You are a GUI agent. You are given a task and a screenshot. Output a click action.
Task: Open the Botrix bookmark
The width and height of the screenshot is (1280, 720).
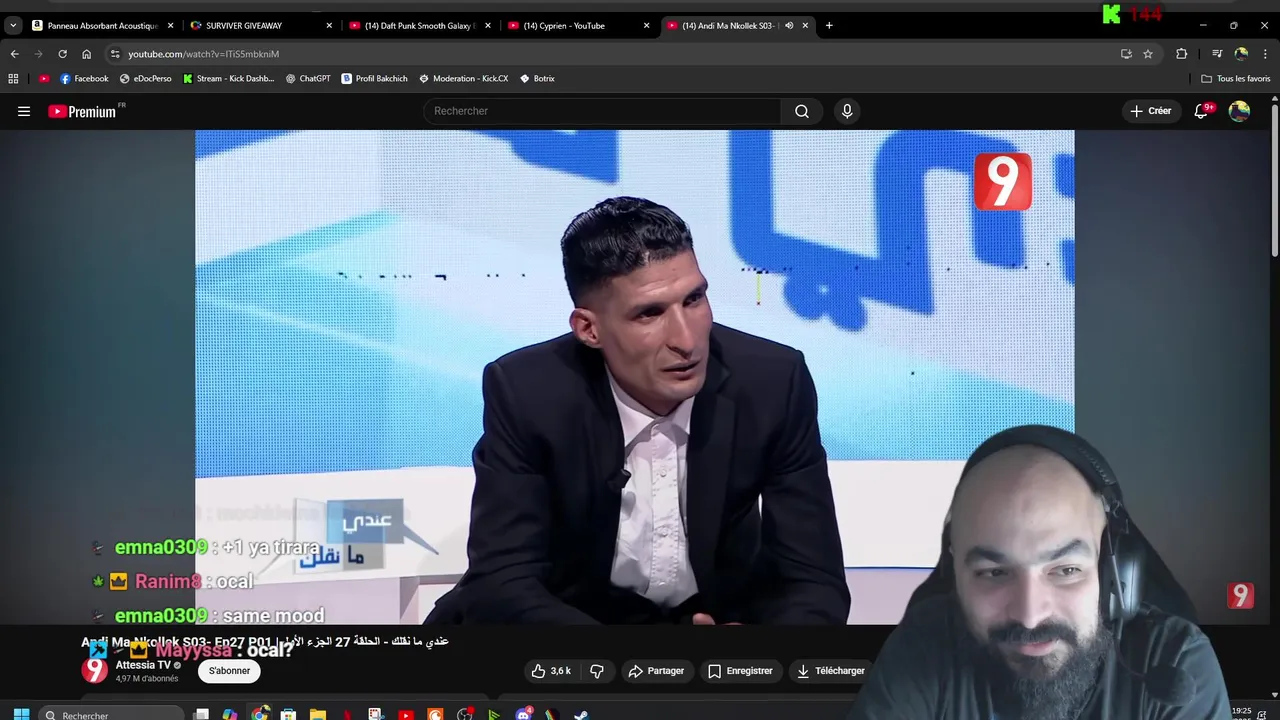(x=537, y=78)
